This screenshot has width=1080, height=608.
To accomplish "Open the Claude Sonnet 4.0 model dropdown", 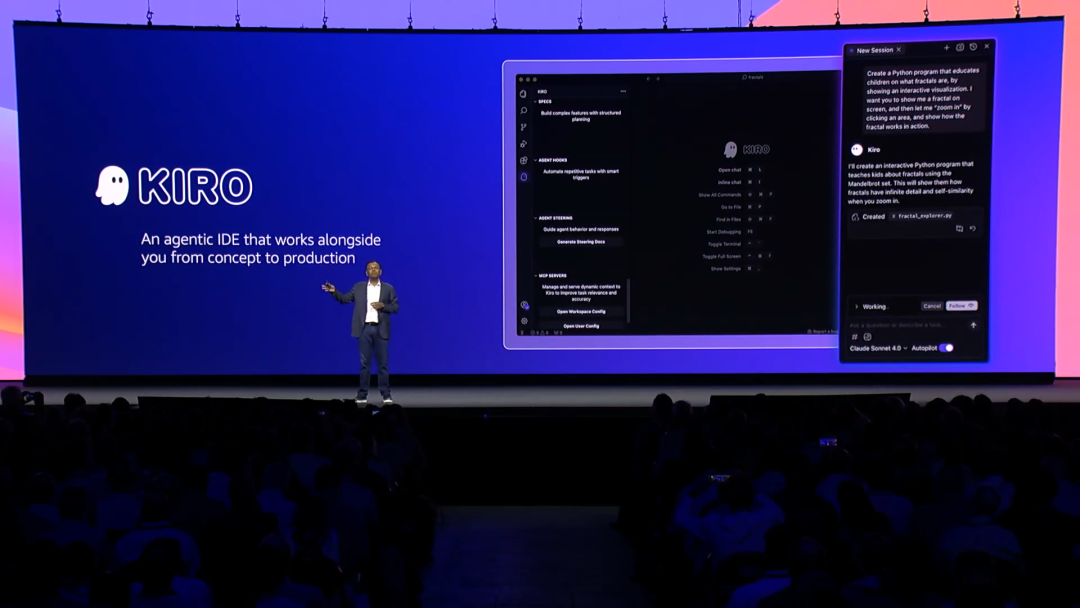I will 878,348.
